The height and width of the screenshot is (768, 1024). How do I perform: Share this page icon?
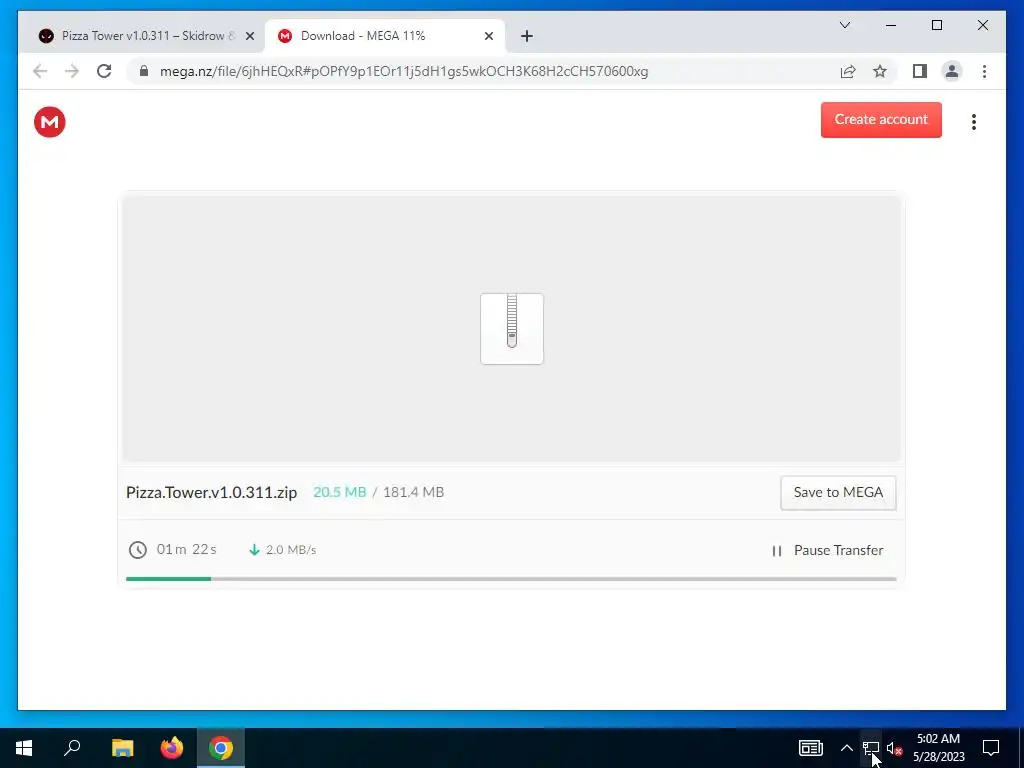coord(848,72)
